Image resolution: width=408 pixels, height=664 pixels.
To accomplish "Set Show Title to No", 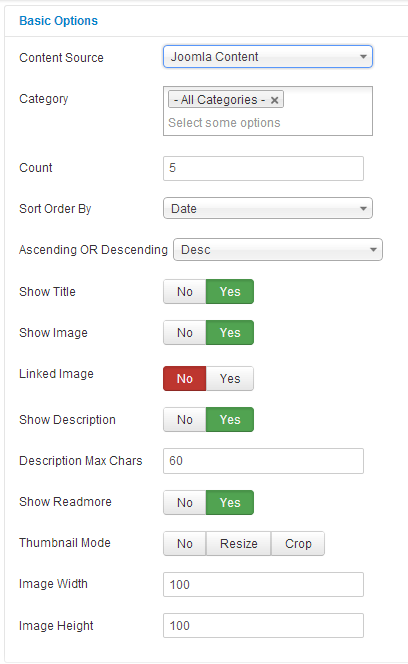I will (185, 292).
